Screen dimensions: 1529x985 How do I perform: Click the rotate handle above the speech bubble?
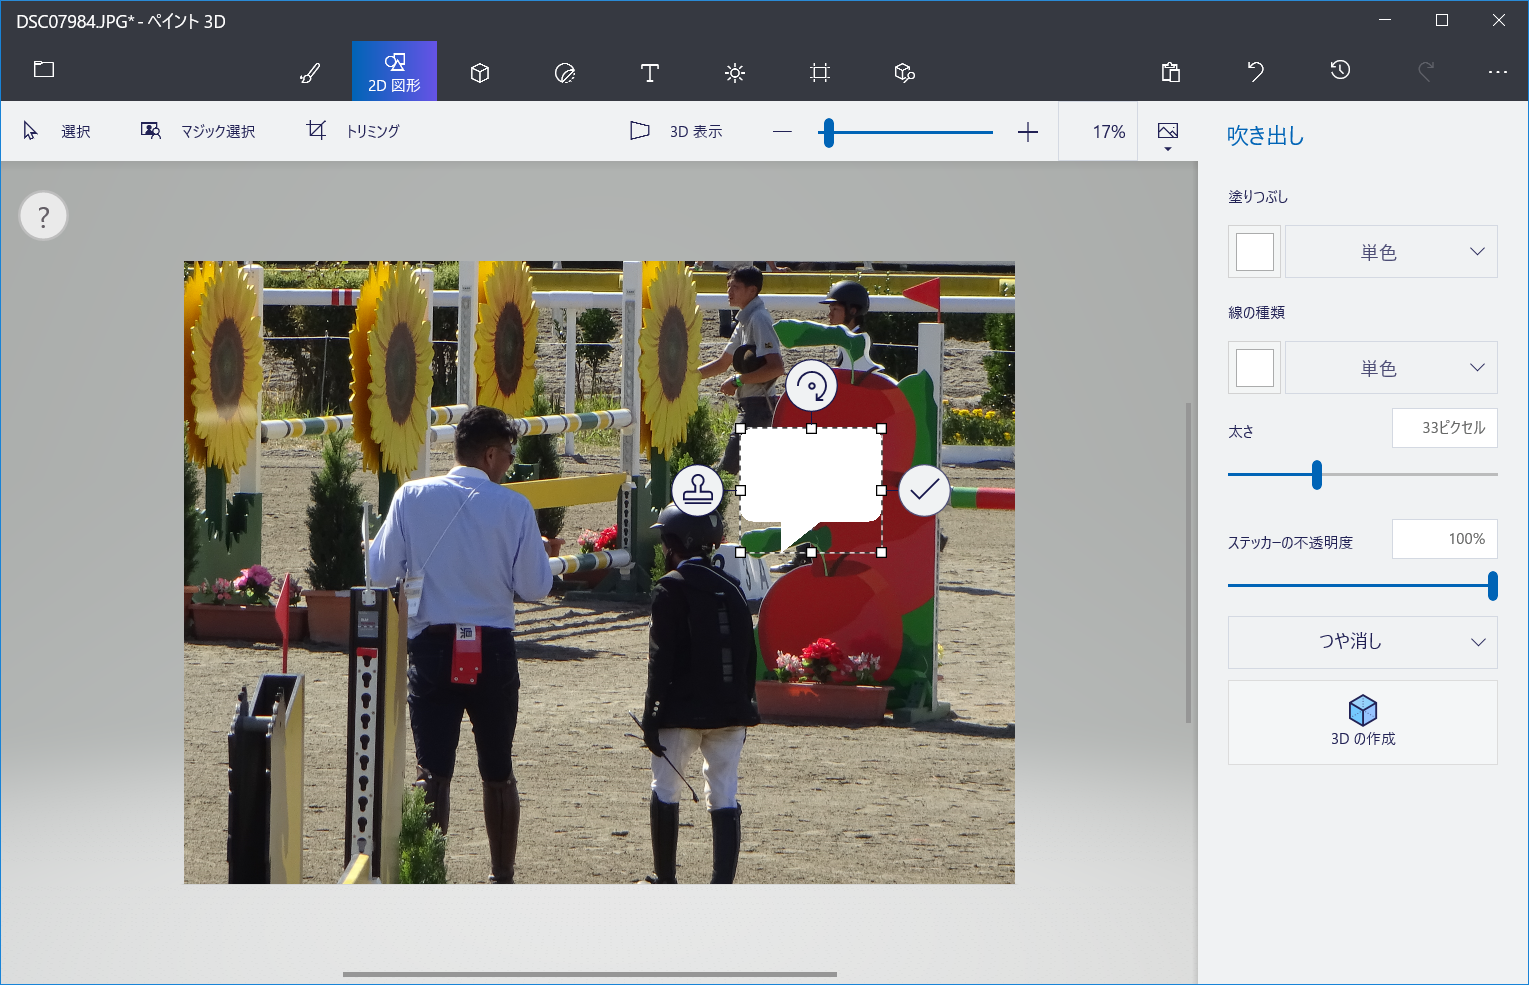click(x=811, y=386)
